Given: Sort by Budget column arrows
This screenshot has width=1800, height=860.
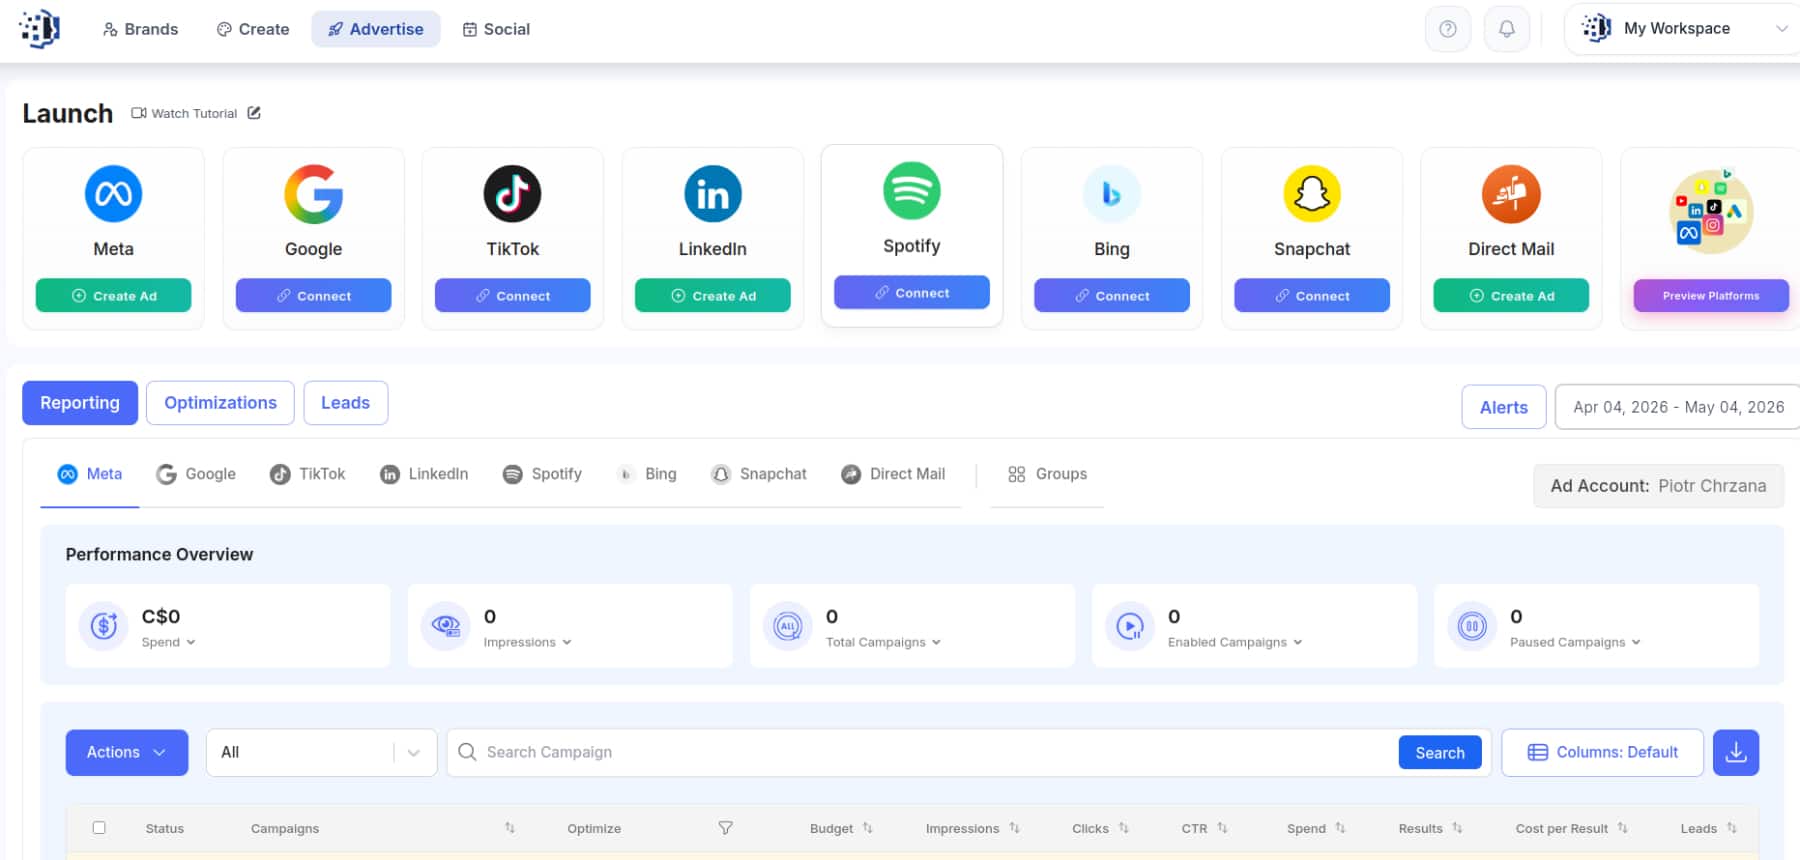Looking at the screenshot, I should tap(867, 828).
